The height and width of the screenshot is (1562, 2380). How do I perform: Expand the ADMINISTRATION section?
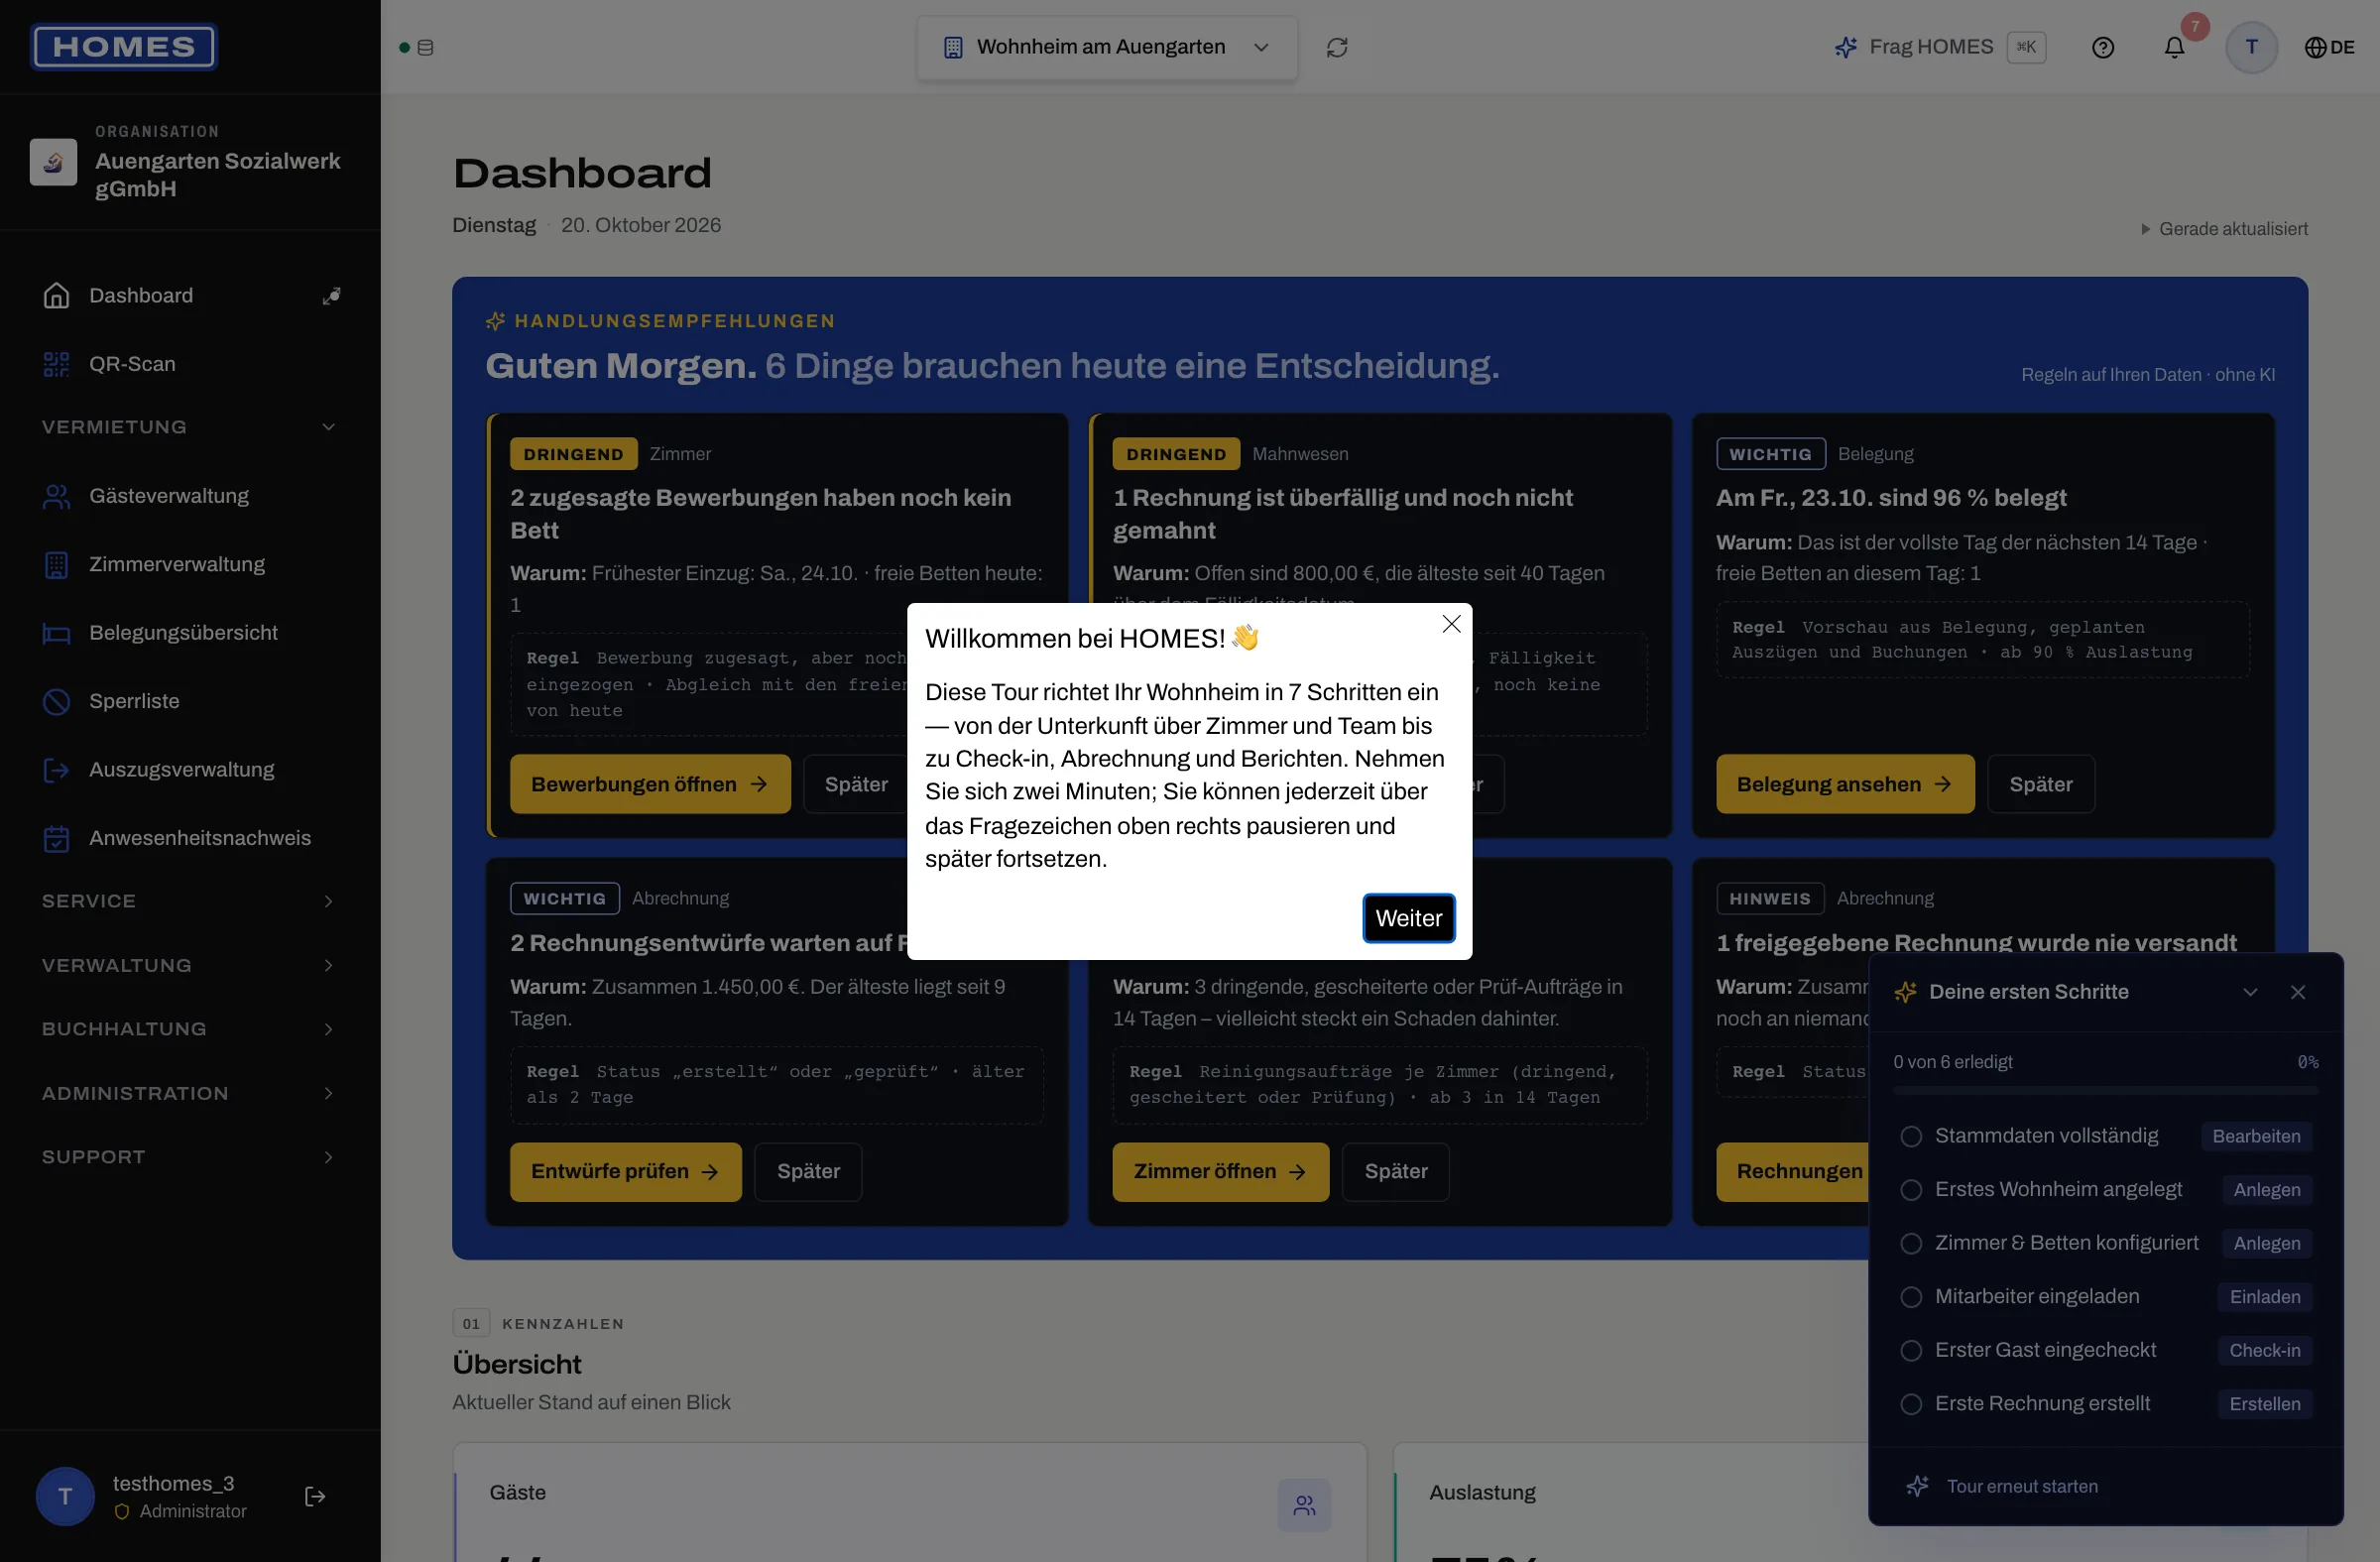[x=190, y=1093]
